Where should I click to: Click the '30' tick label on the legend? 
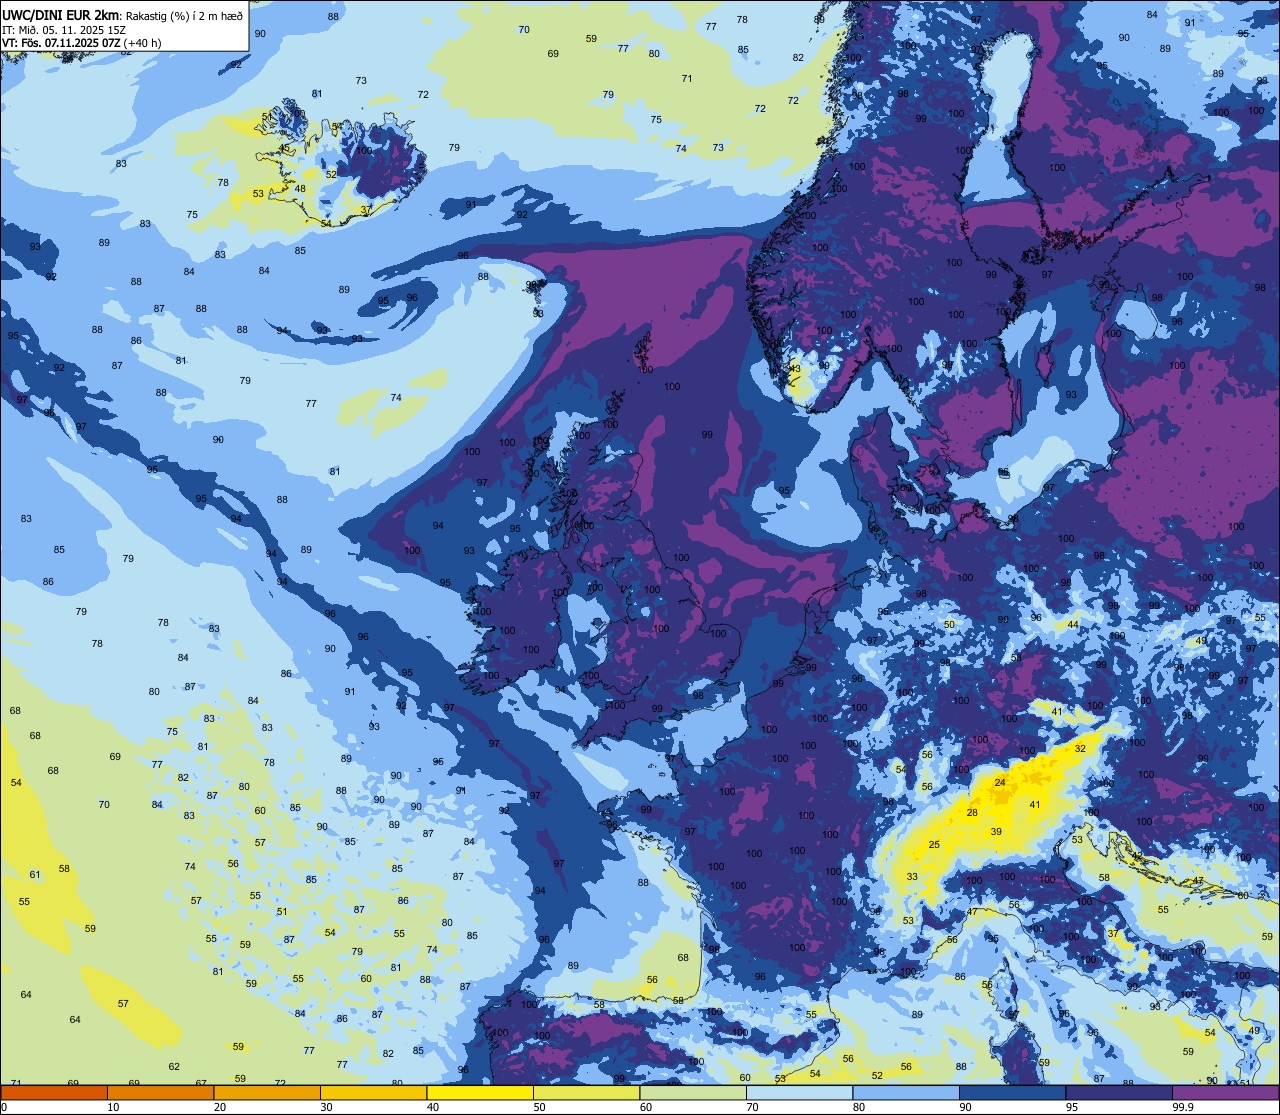(x=326, y=1107)
